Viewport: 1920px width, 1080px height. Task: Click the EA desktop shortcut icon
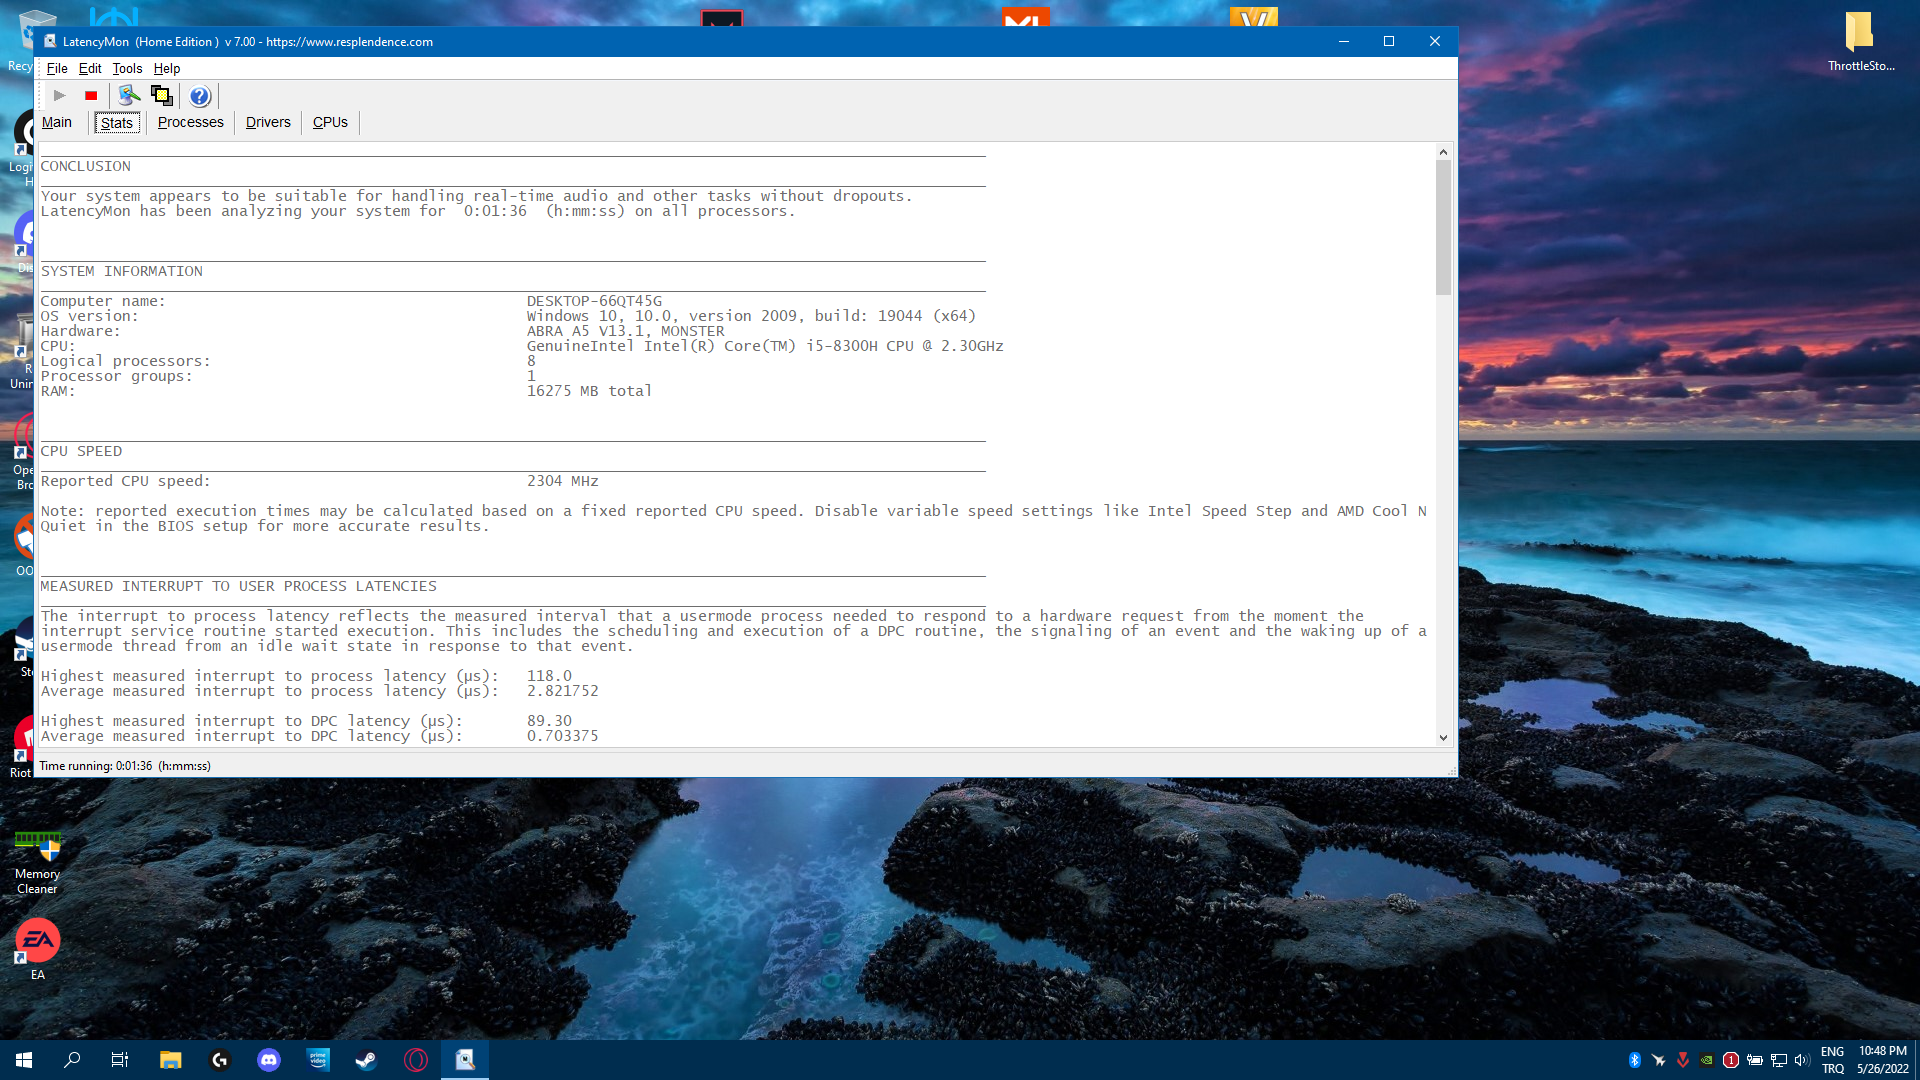click(x=37, y=942)
